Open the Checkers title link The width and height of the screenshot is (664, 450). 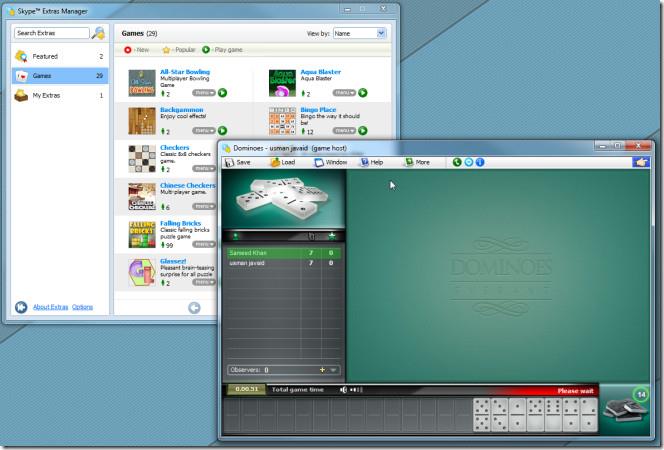174,147
